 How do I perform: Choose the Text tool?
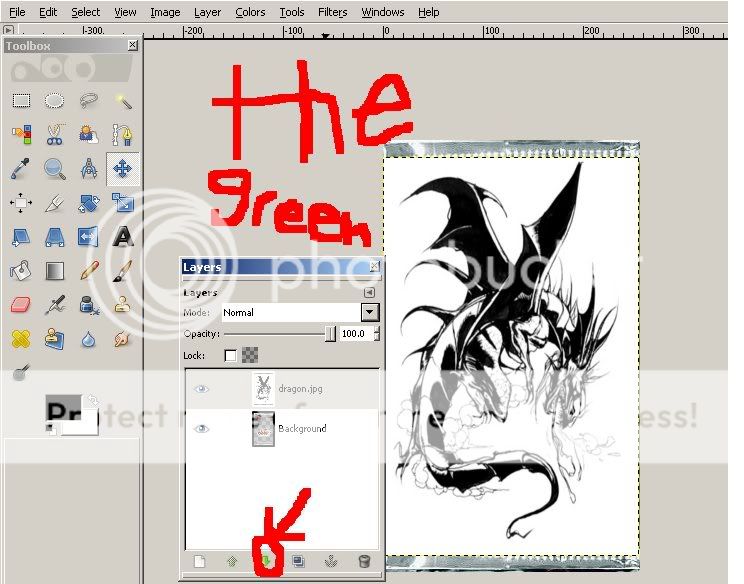coord(123,236)
